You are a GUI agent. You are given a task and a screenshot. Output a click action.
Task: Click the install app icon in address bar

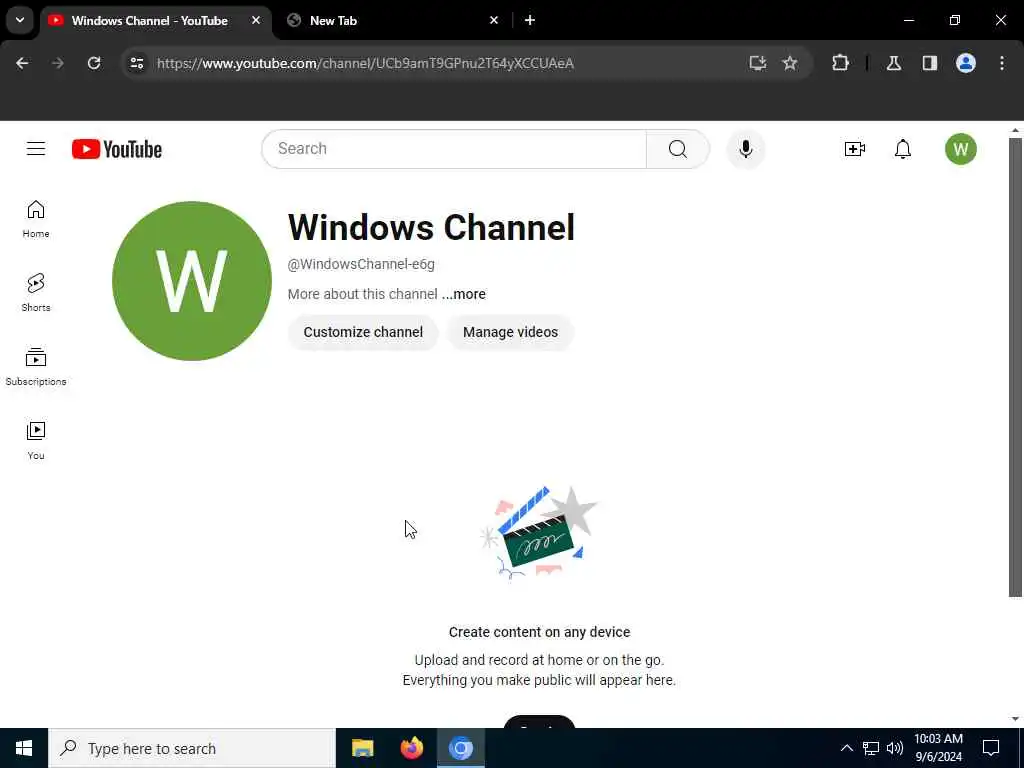click(758, 63)
